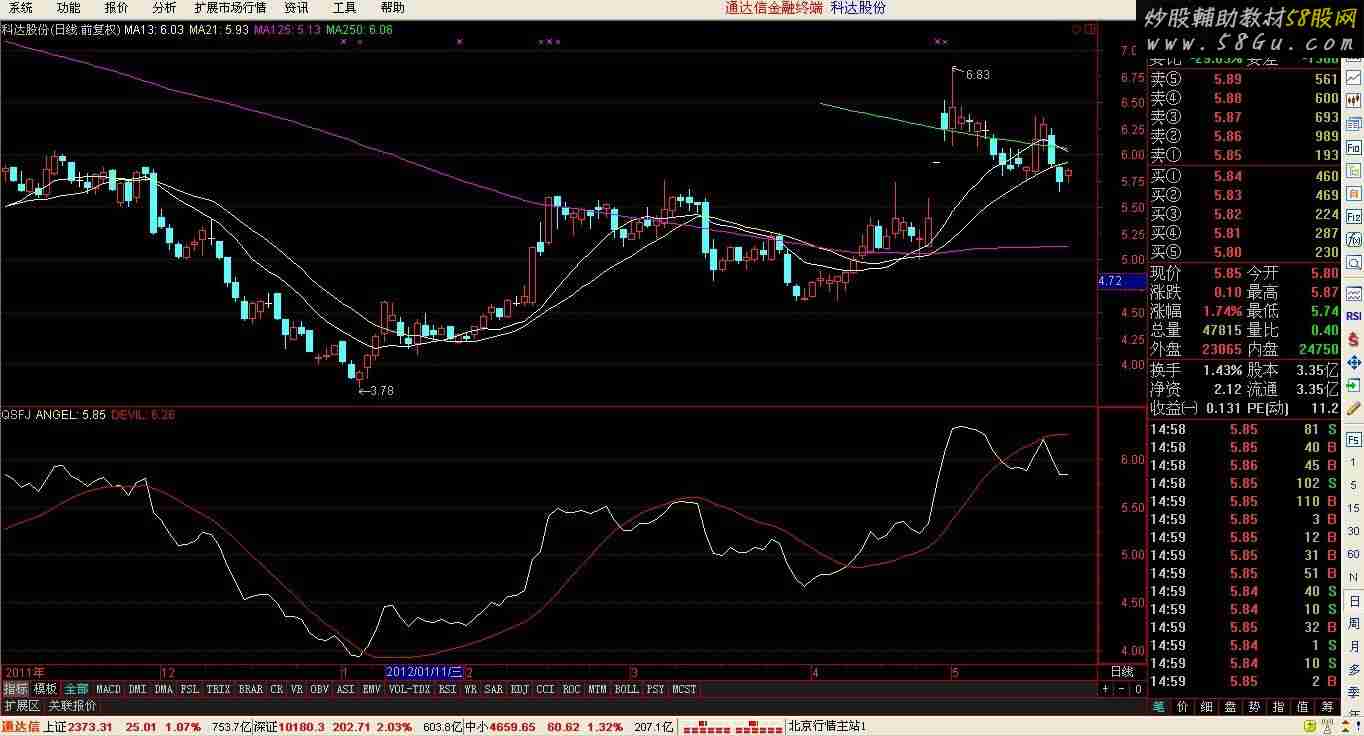
Task: Switch to the KDJ indicator tab
Action: click(x=520, y=689)
